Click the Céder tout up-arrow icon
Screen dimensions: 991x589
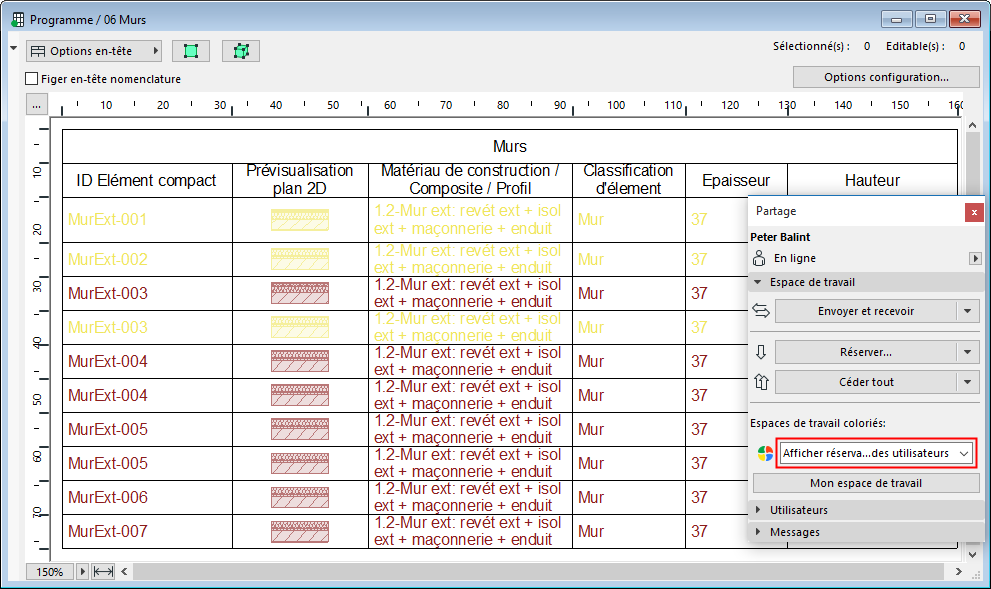(761, 382)
